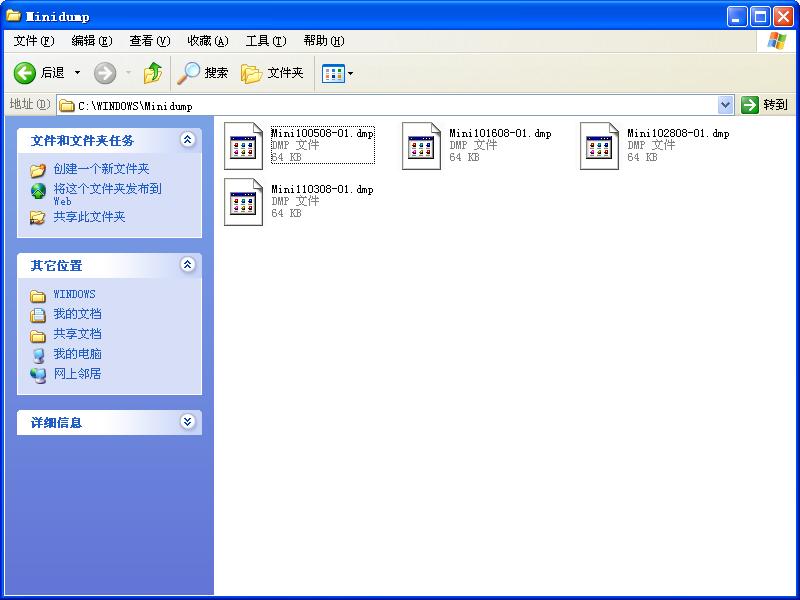The image size is (800, 600).
Task: Open the Back history dropdown arrow
Action: 78,73
